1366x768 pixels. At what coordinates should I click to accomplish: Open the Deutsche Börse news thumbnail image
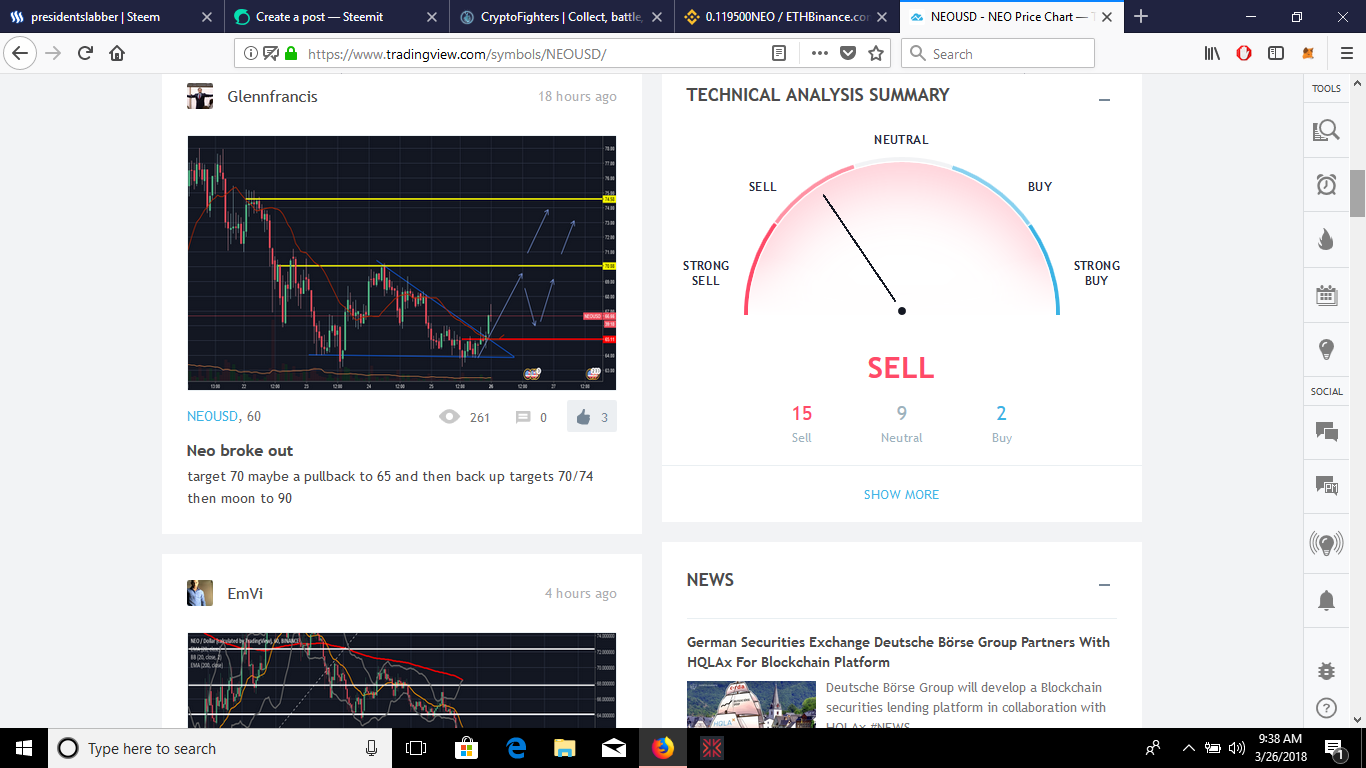point(751,705)
